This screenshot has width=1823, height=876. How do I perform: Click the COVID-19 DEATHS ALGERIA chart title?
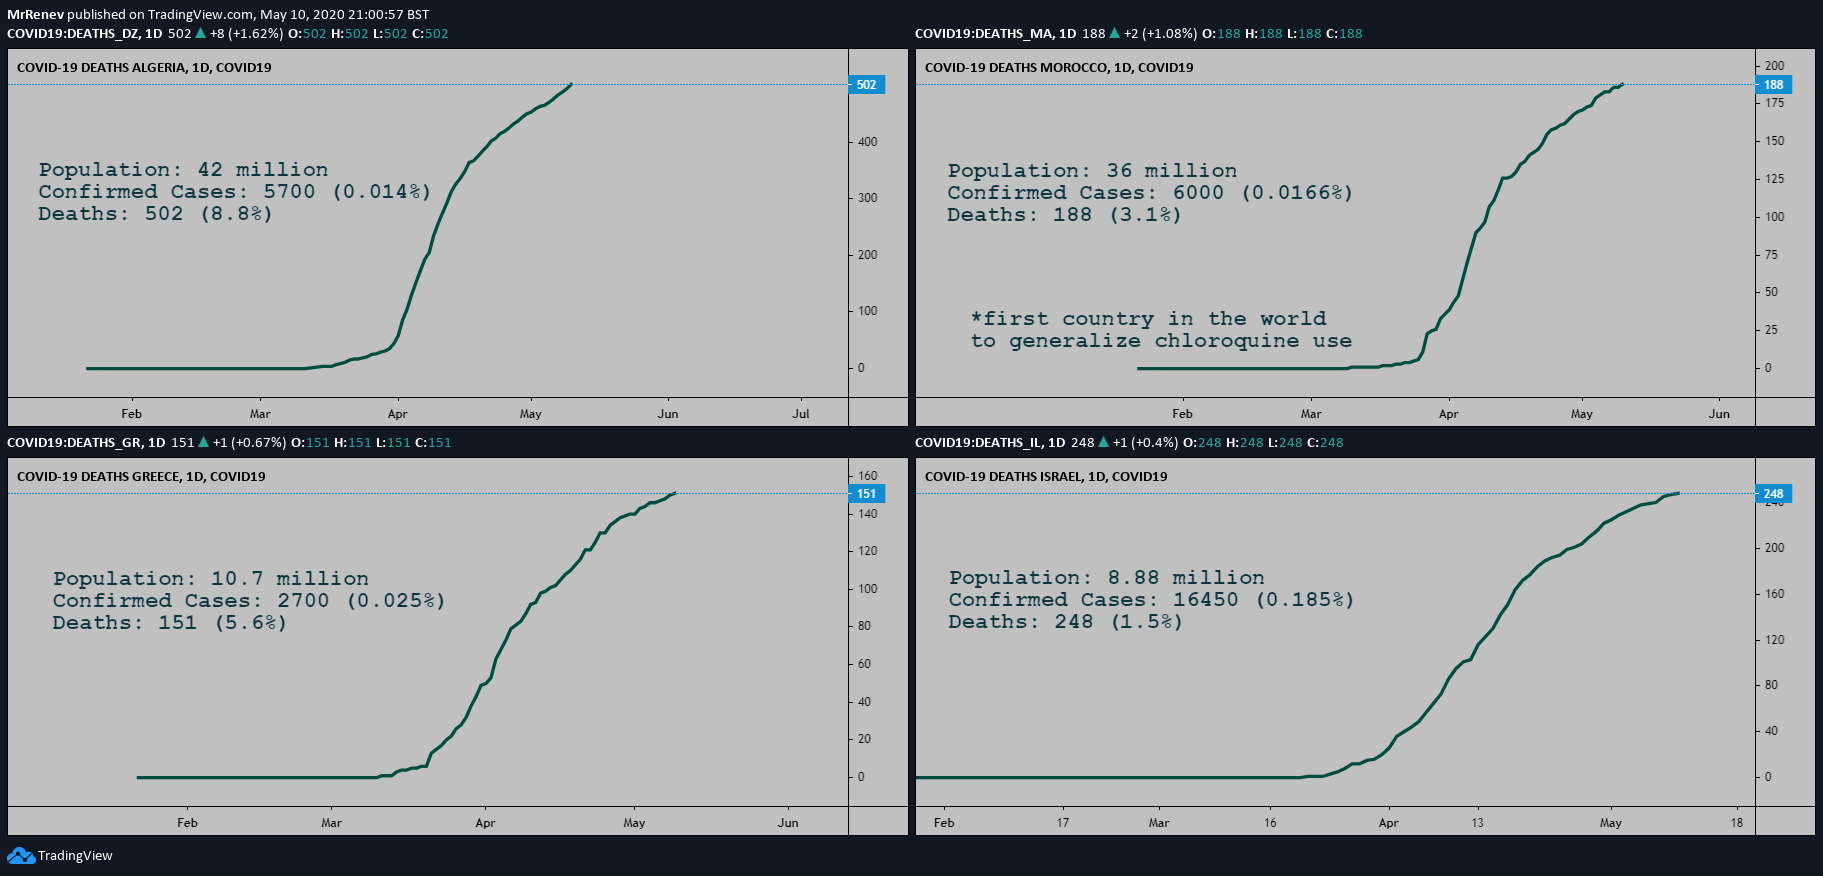coord(144,68)
